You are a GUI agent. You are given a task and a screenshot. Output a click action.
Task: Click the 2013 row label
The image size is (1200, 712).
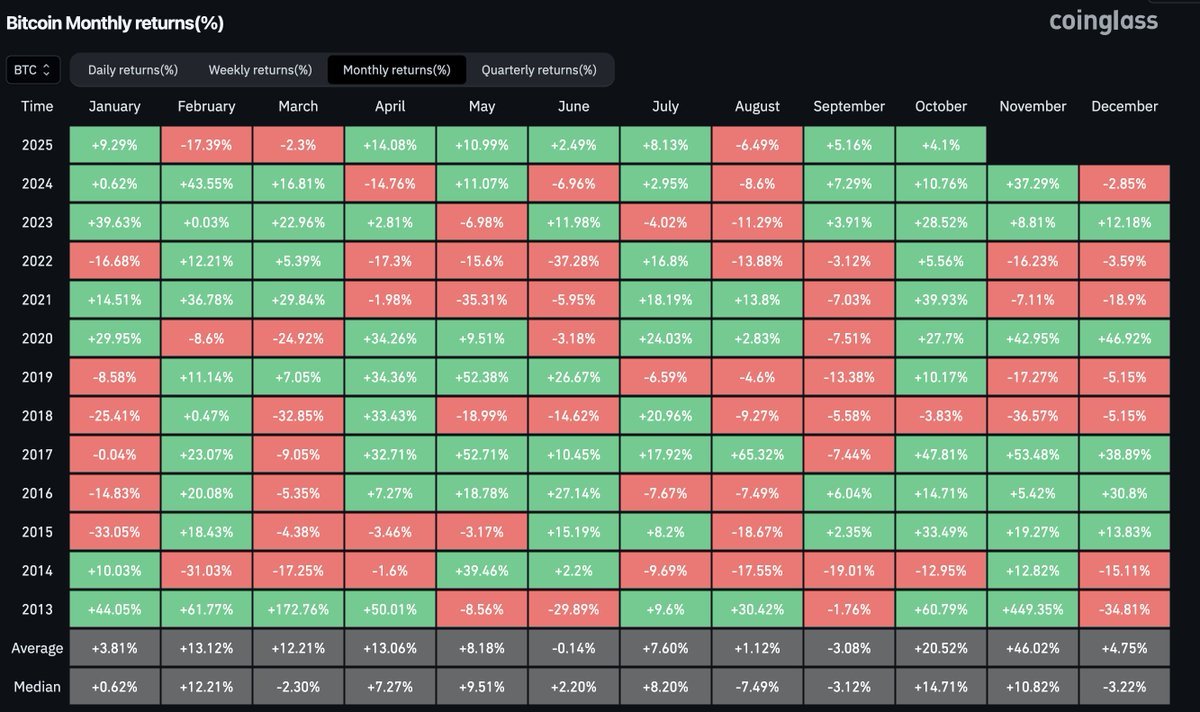[x=37, y=608]
